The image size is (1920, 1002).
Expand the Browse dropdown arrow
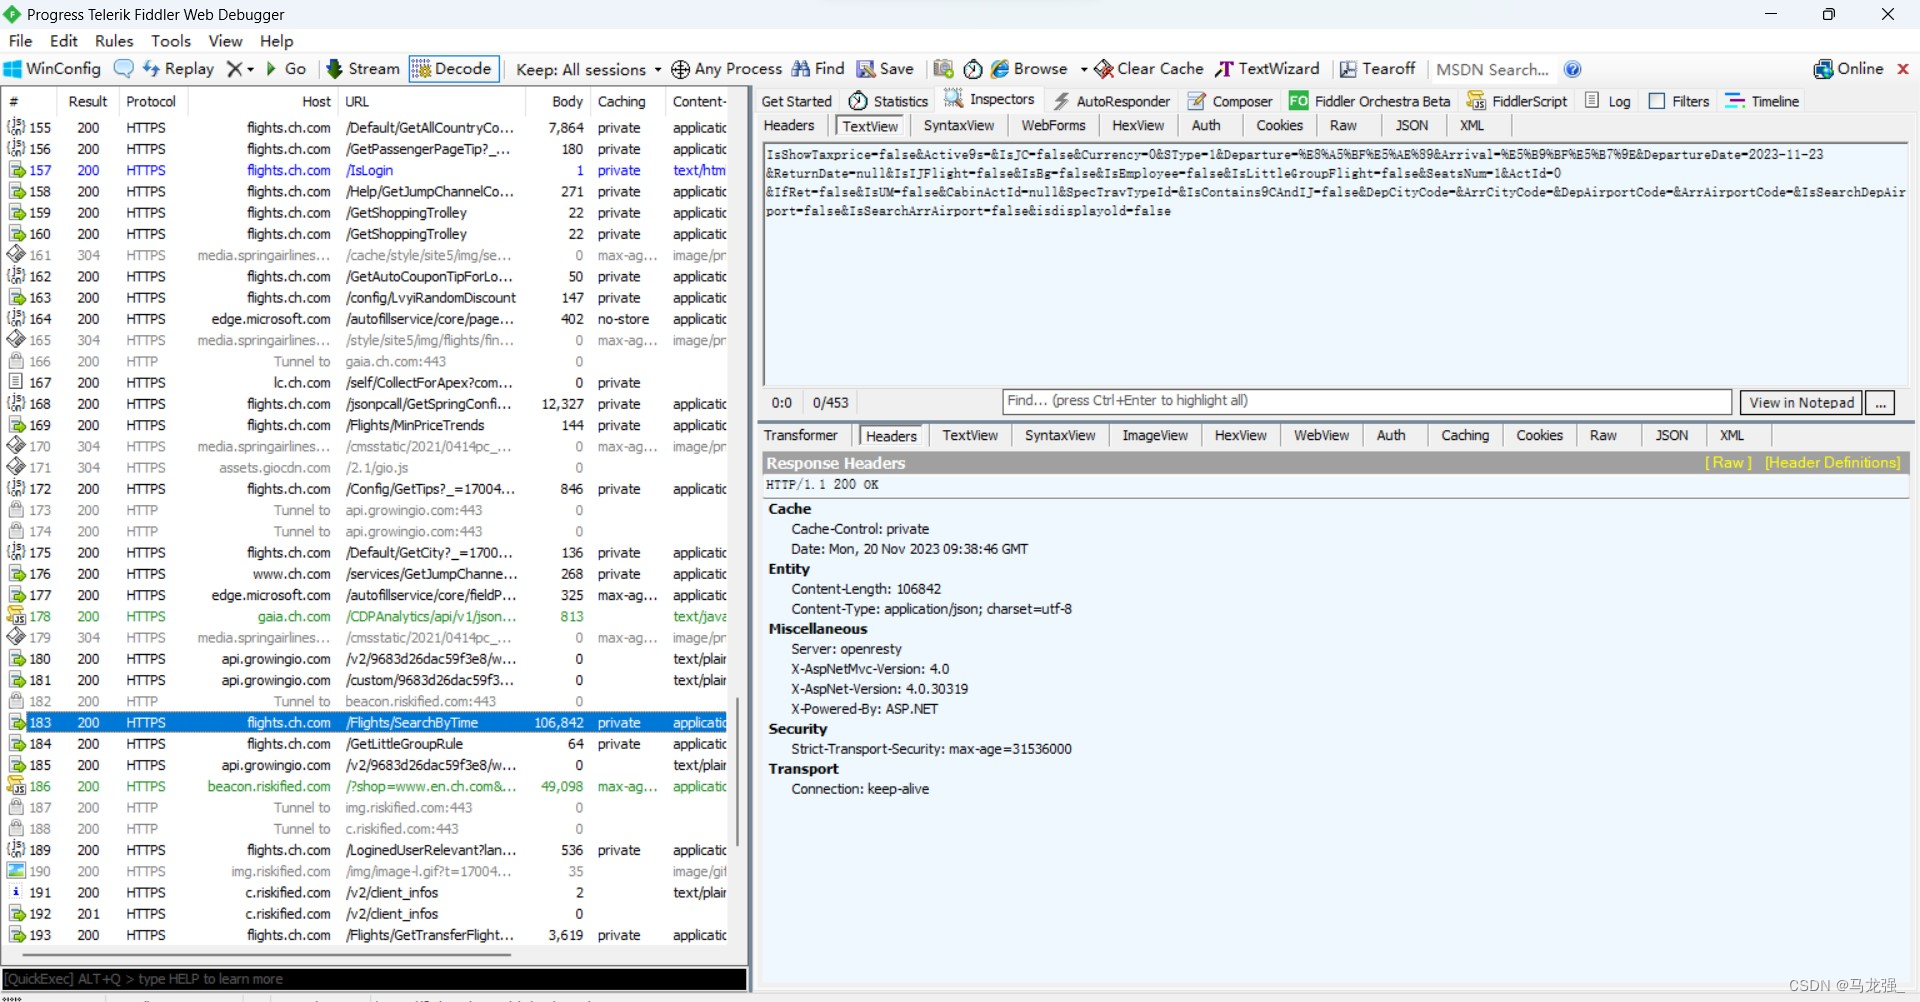(x=1083, y=70)
